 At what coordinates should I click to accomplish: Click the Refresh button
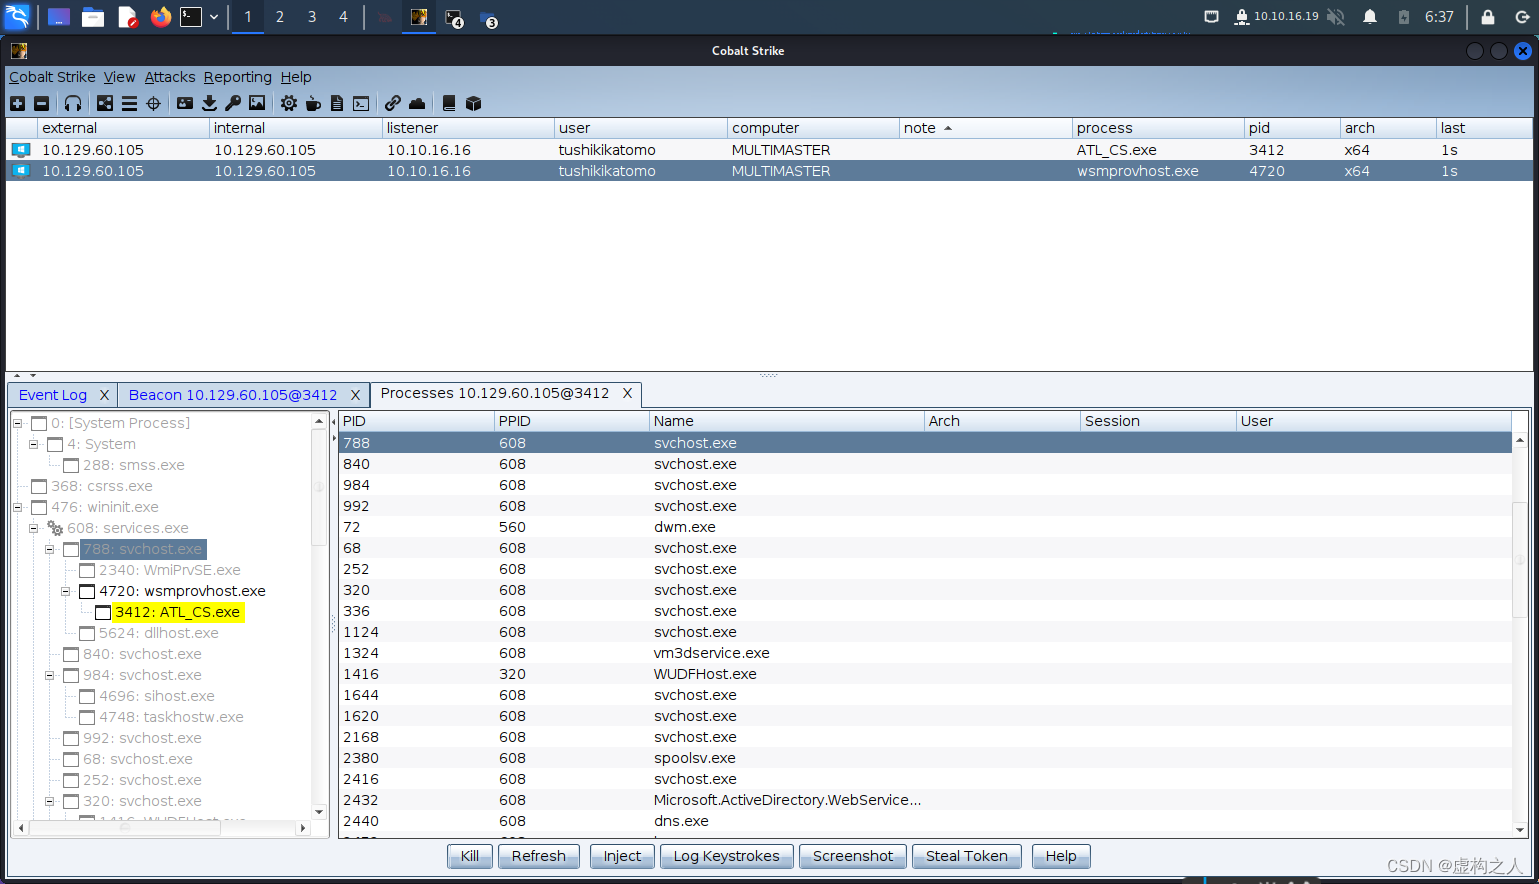539,856
